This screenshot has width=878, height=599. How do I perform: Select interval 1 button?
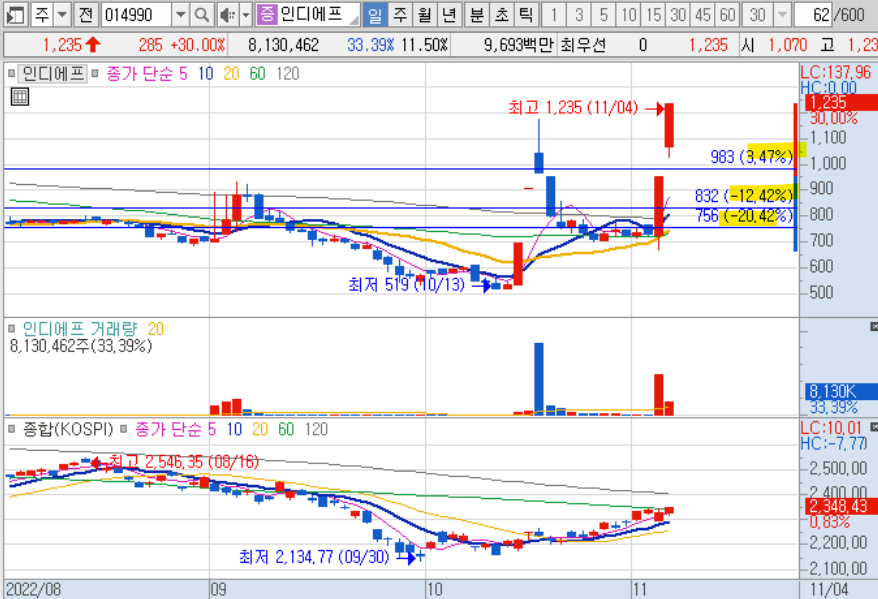click(x=554, y=15)
